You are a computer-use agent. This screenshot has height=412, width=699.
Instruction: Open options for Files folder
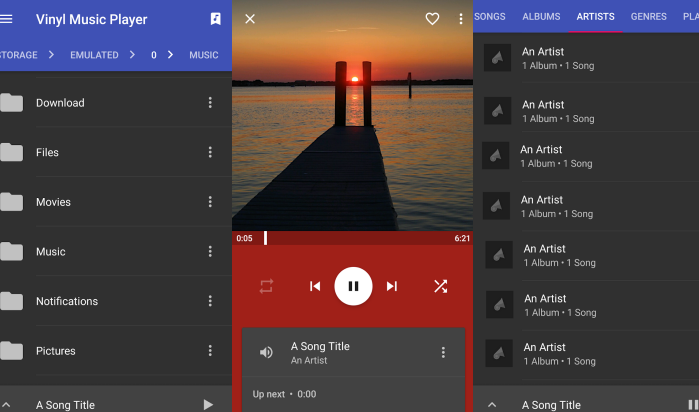pos(210,152)
